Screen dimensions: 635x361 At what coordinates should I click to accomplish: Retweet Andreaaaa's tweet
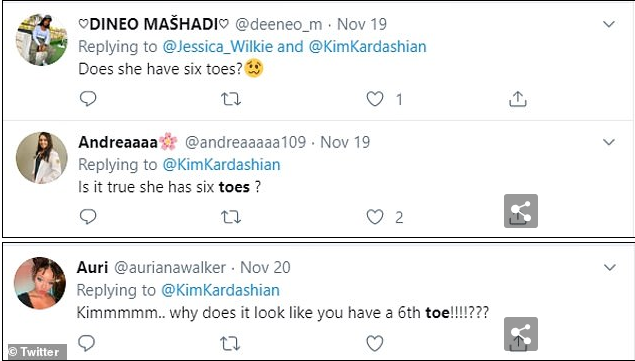tap(231, 217)
